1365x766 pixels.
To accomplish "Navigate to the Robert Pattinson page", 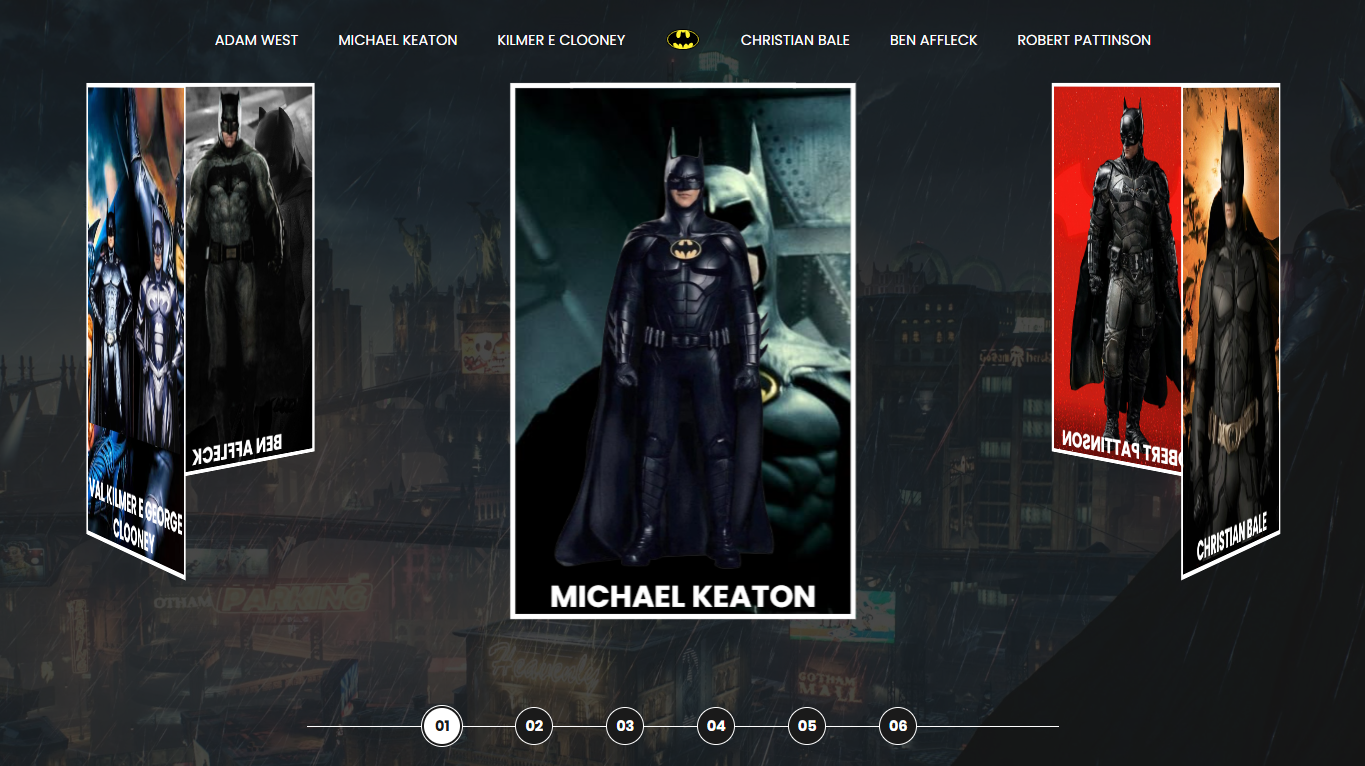I will point(1083,40).
